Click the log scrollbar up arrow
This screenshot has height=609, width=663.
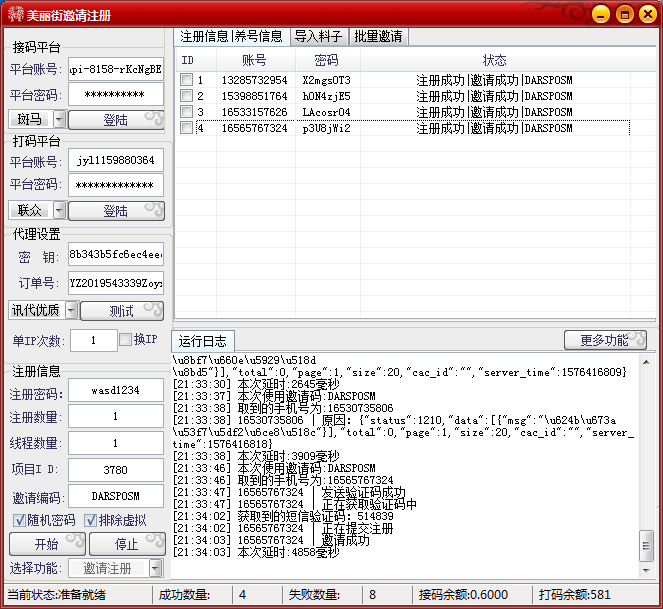[x=647, y=362]
